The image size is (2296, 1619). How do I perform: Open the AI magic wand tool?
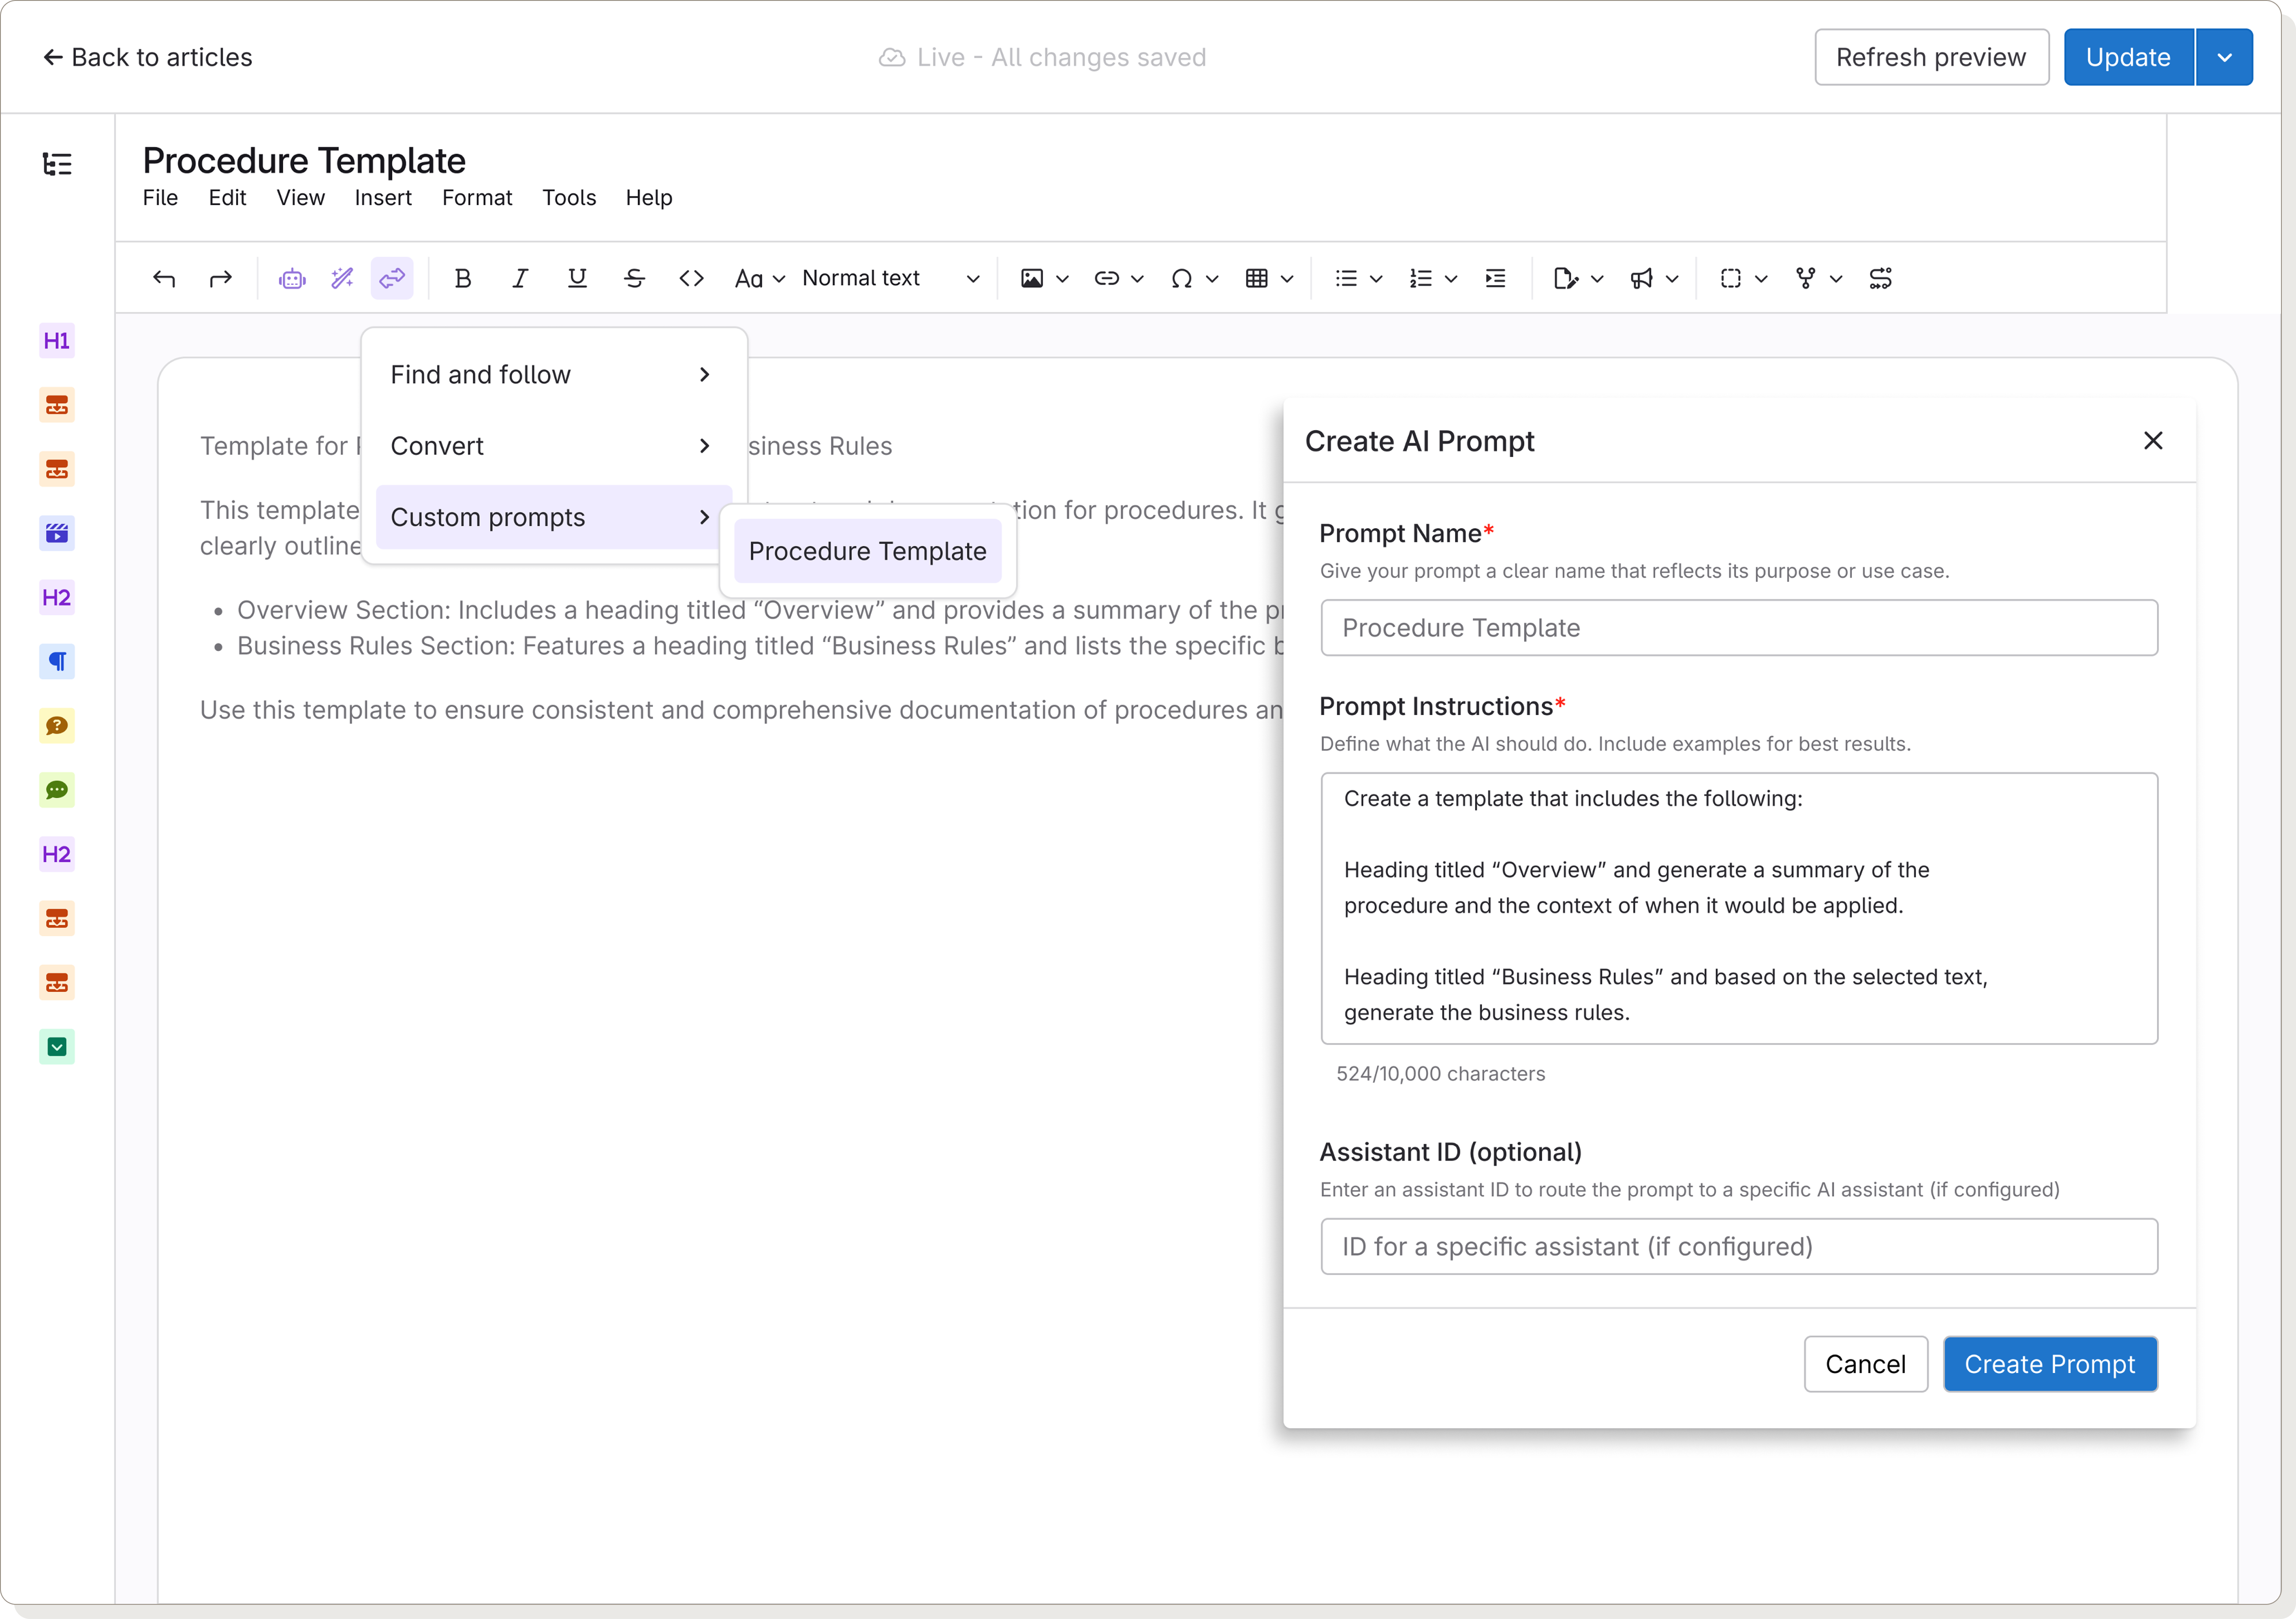(342, 278)
